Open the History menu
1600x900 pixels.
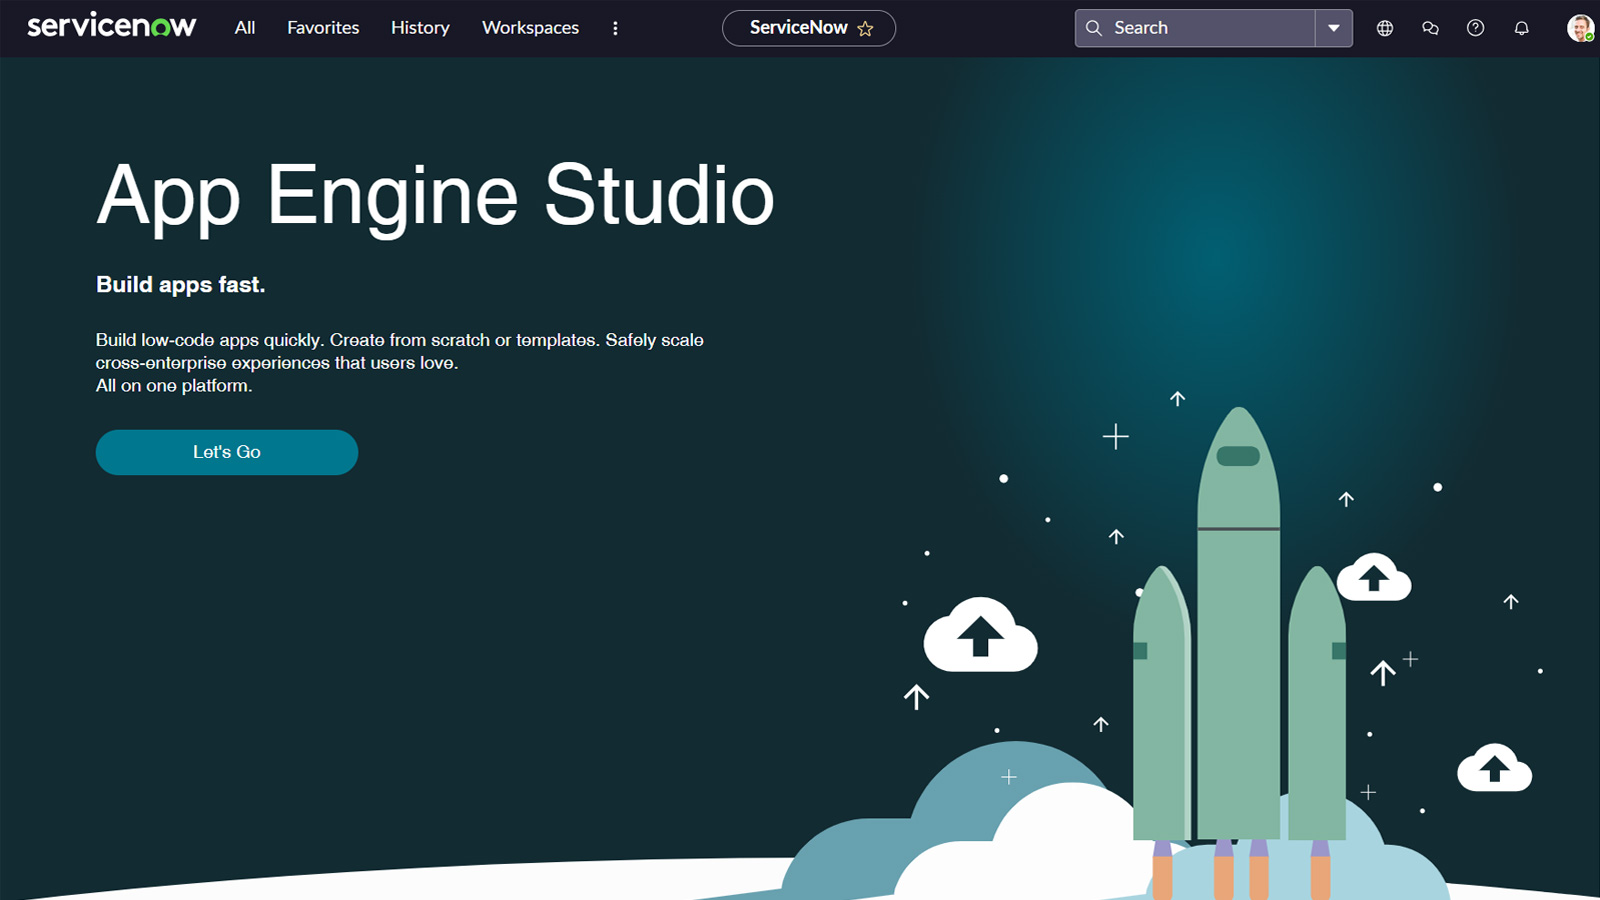[x=420, y=28]
